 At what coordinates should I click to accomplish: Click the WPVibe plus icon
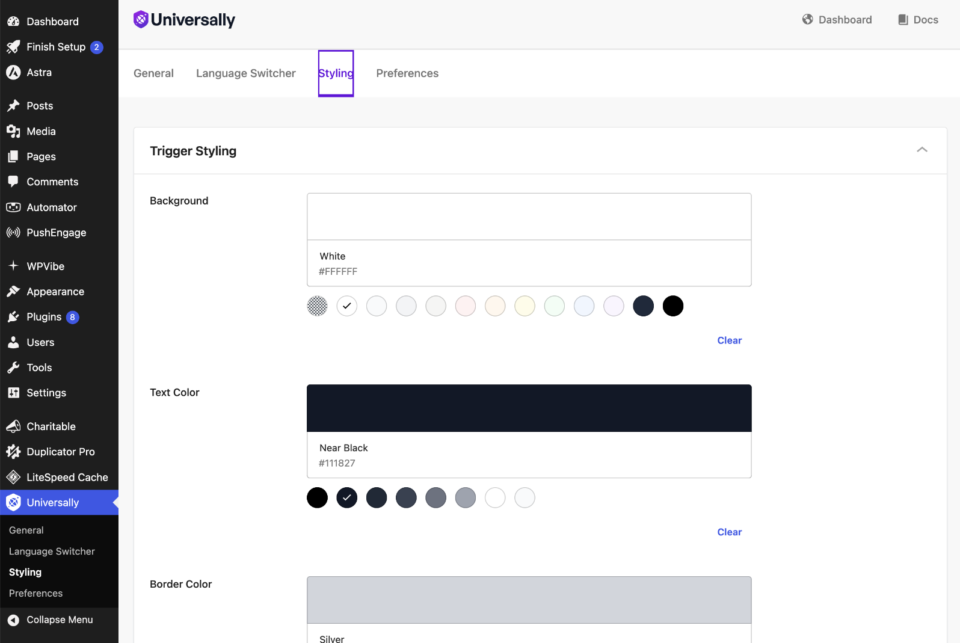[13, 266]
